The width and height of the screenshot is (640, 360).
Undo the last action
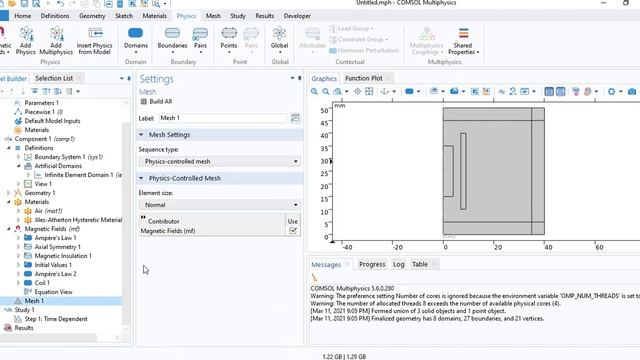click(60, 4)
